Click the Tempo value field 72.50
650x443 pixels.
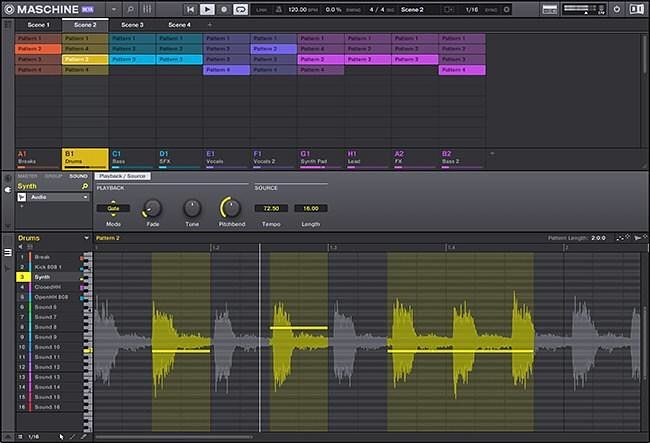(x=269, y=208)
